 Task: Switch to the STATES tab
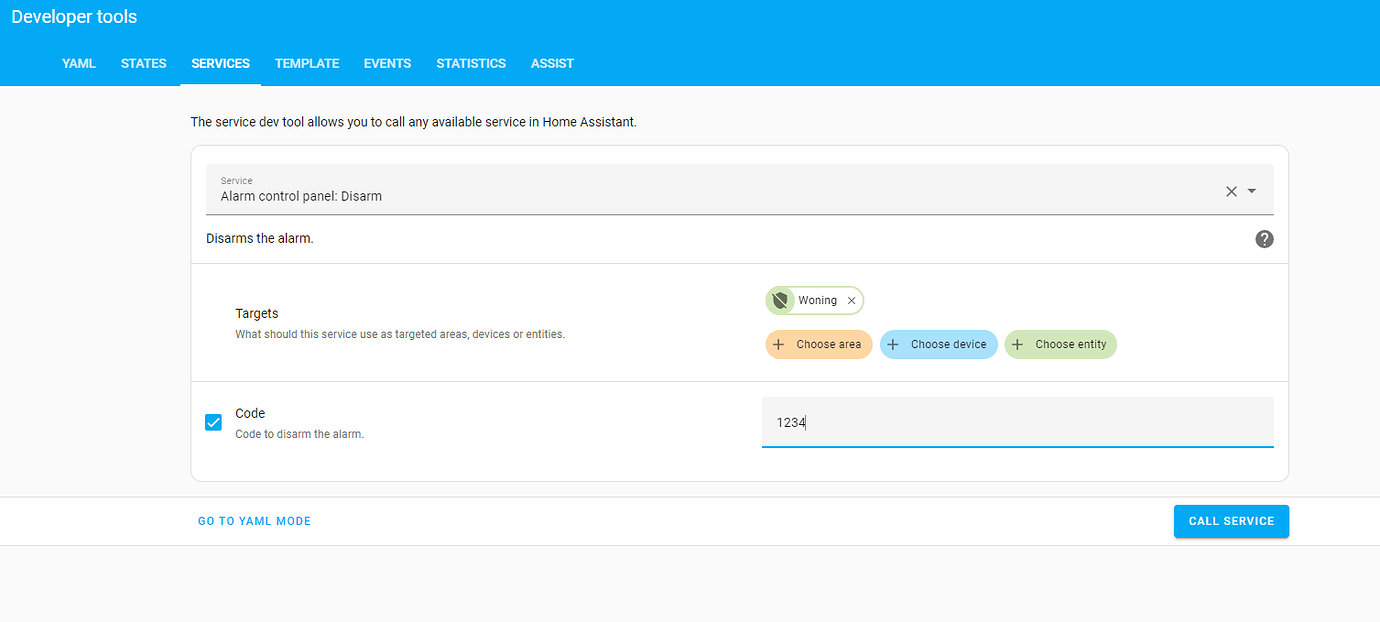[x=144, y=63]
